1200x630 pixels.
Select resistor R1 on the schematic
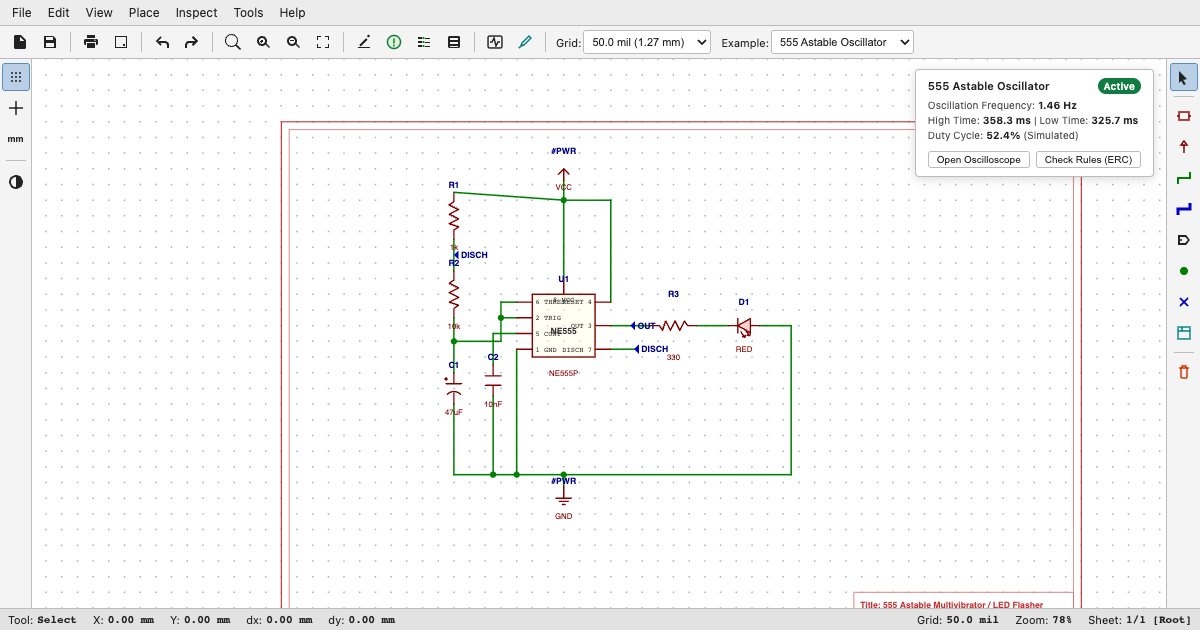point(453,215)
